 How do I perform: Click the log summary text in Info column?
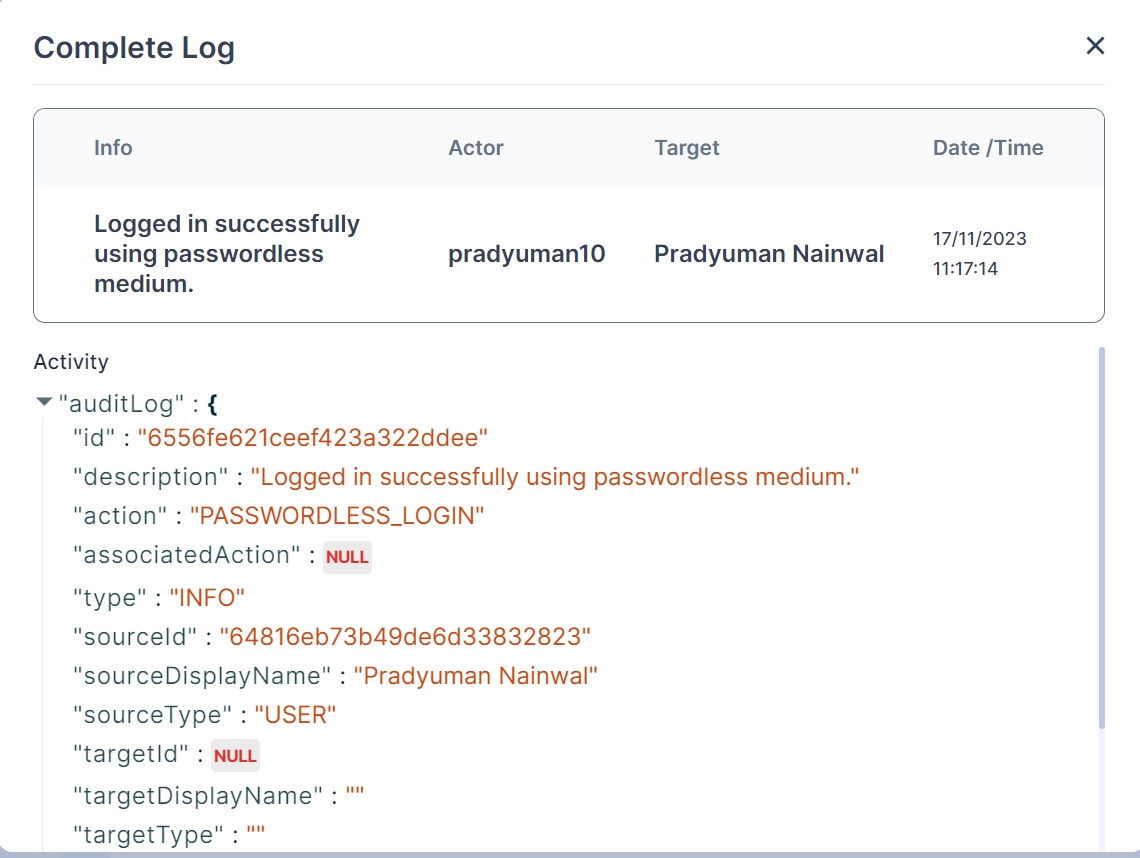[226, 254]
